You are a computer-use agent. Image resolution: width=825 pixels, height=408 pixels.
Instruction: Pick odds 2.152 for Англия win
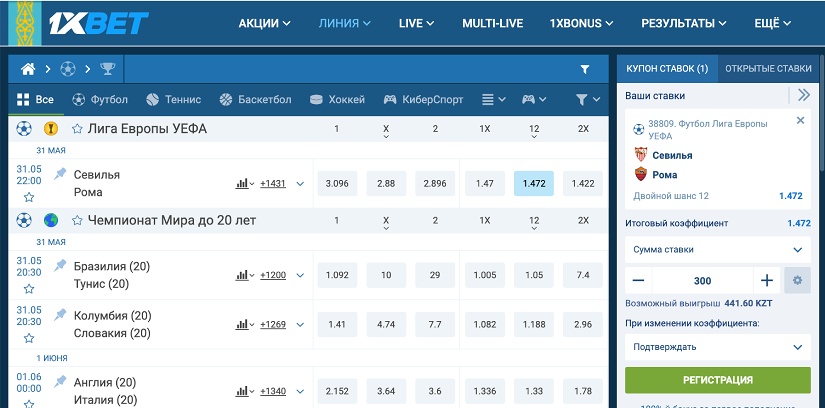click(x=337, y=391)
